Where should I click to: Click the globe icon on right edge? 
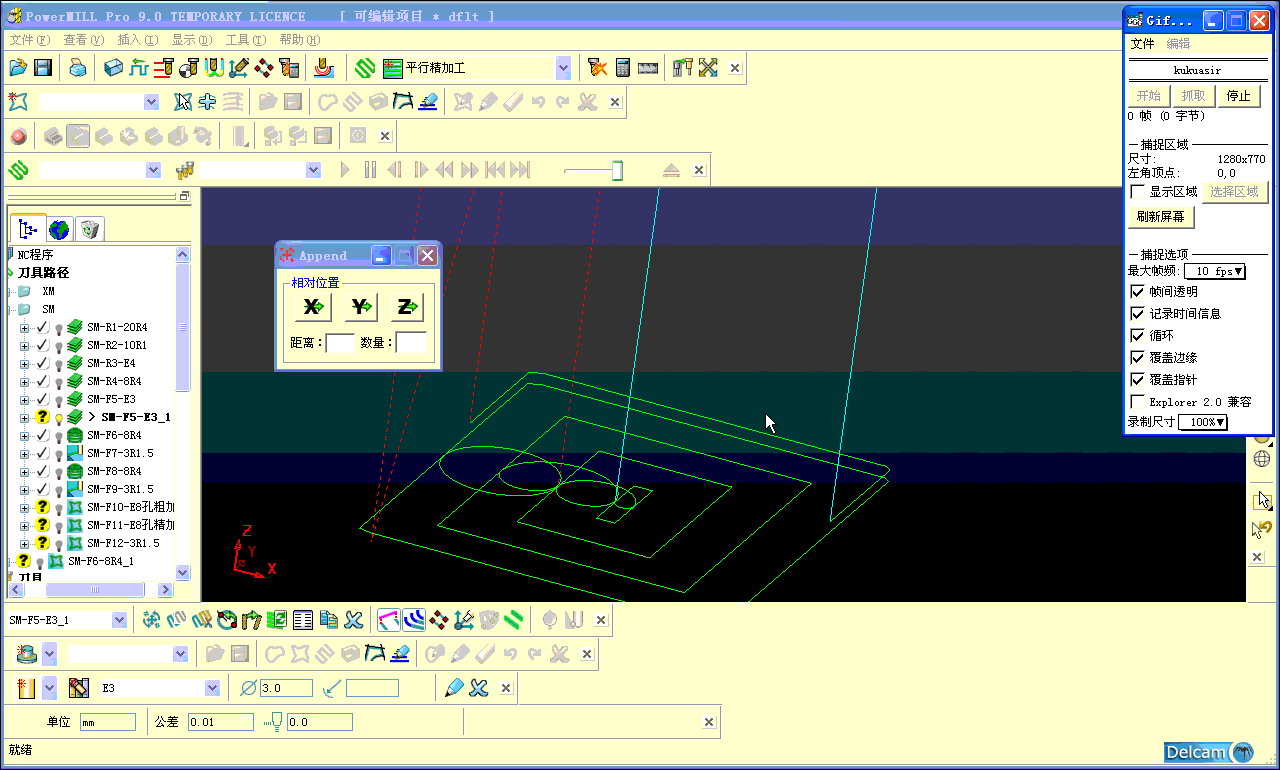(x=1263, y=459)
